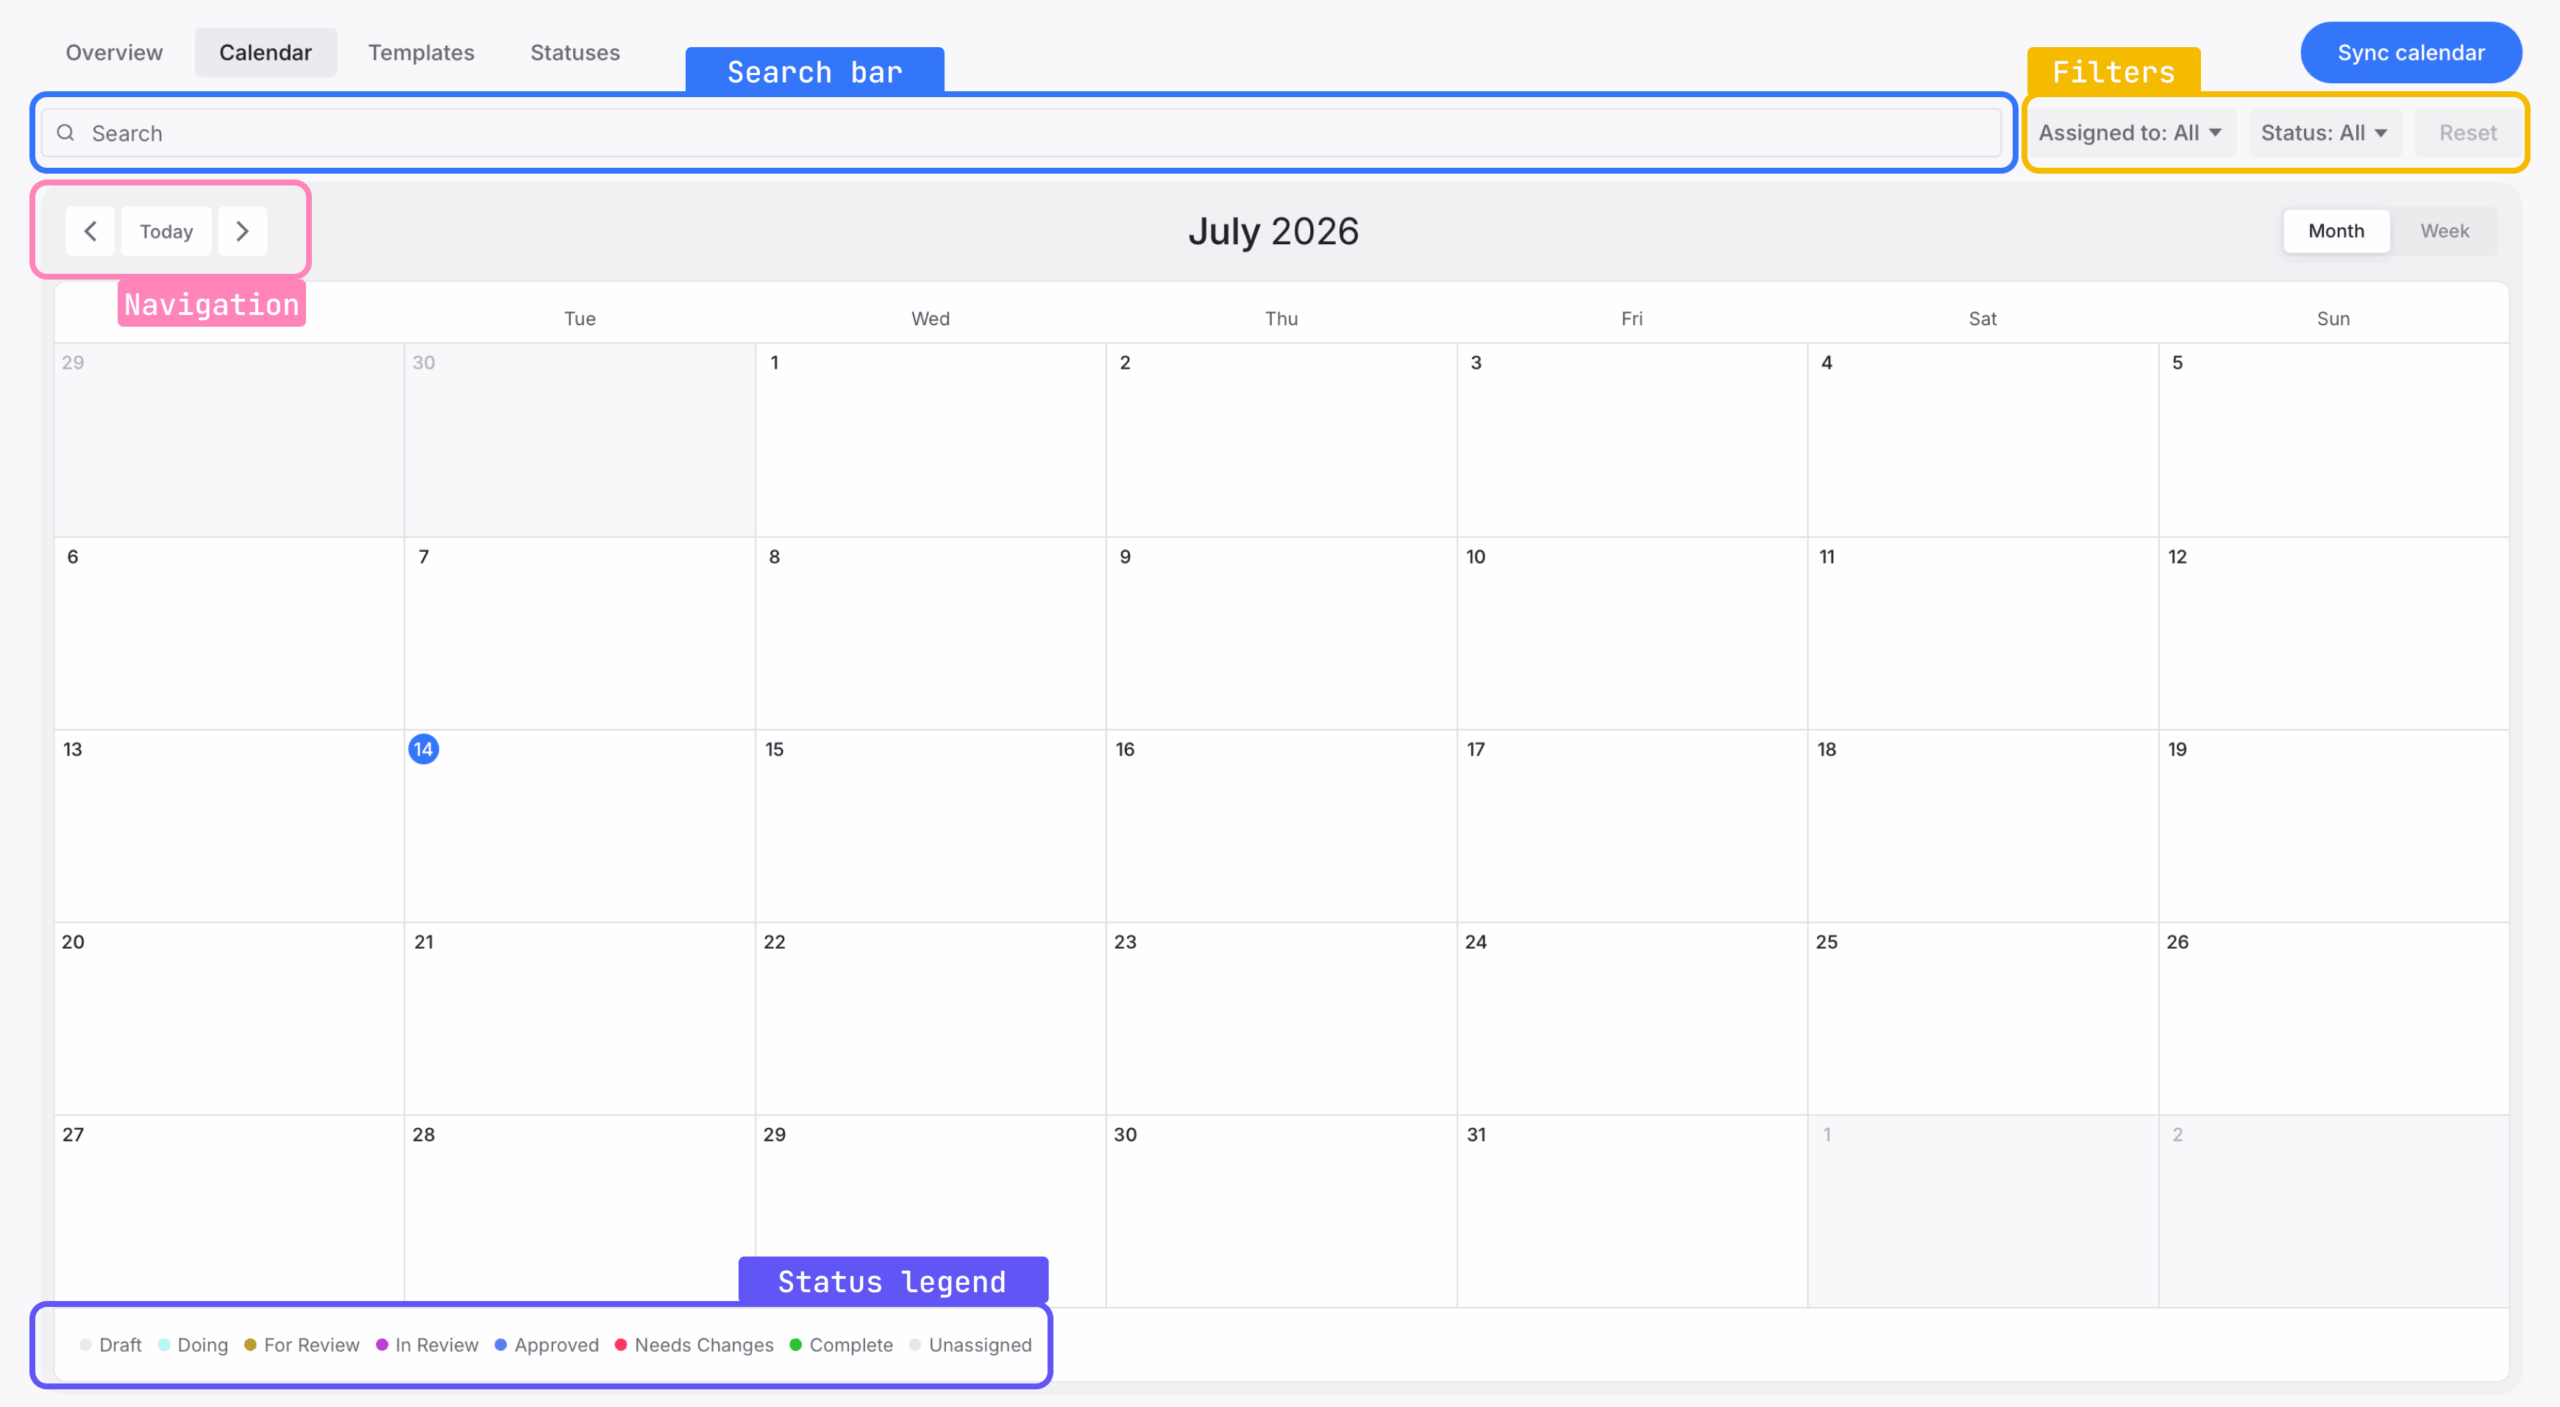Click the Wed column header
This screenshot has width=2560, height=1407.
tap(931, 319)
